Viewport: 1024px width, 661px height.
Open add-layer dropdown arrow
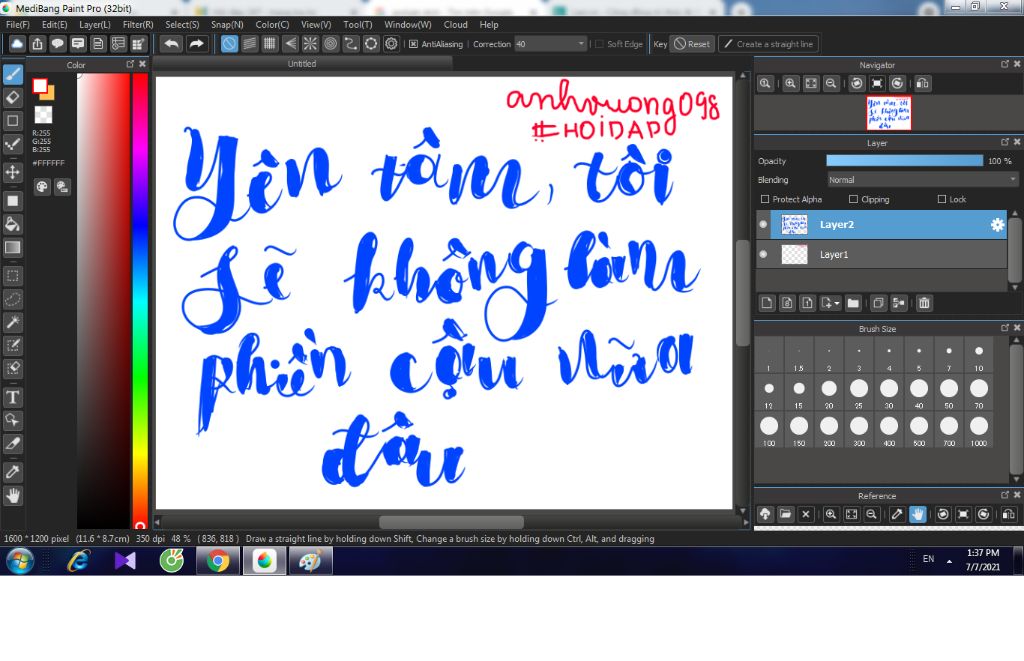click(x=837, y=303)
